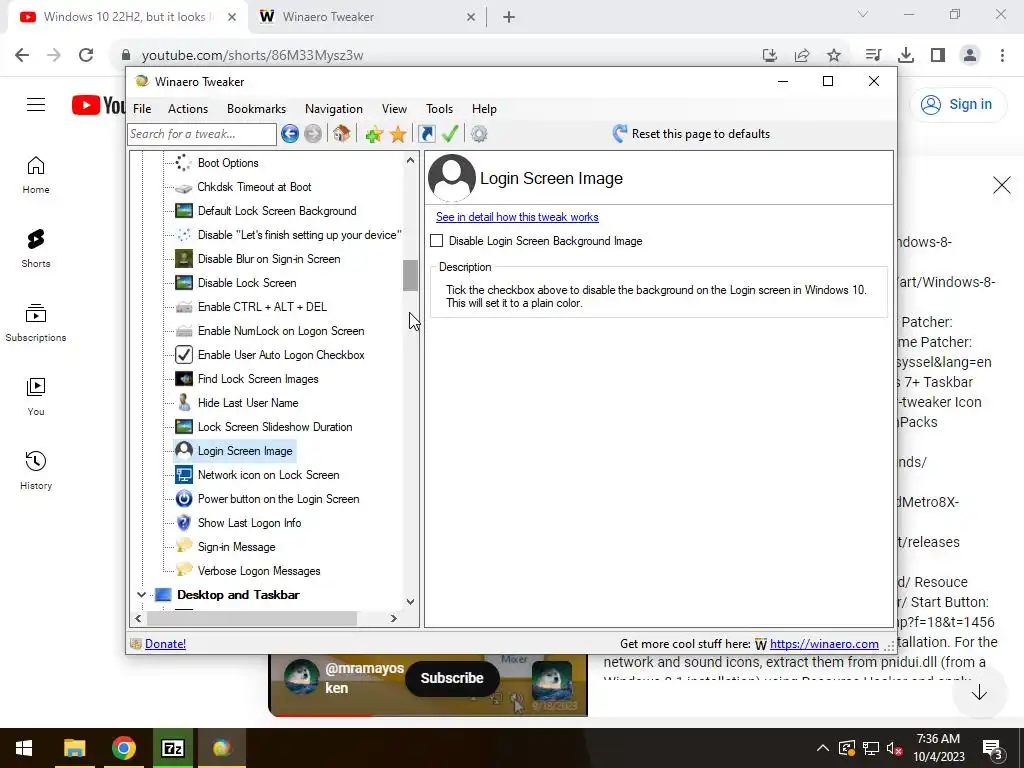The image size is (1024, 768).
Task: Go to YouTube Home in sidebar
Action: 36,175
